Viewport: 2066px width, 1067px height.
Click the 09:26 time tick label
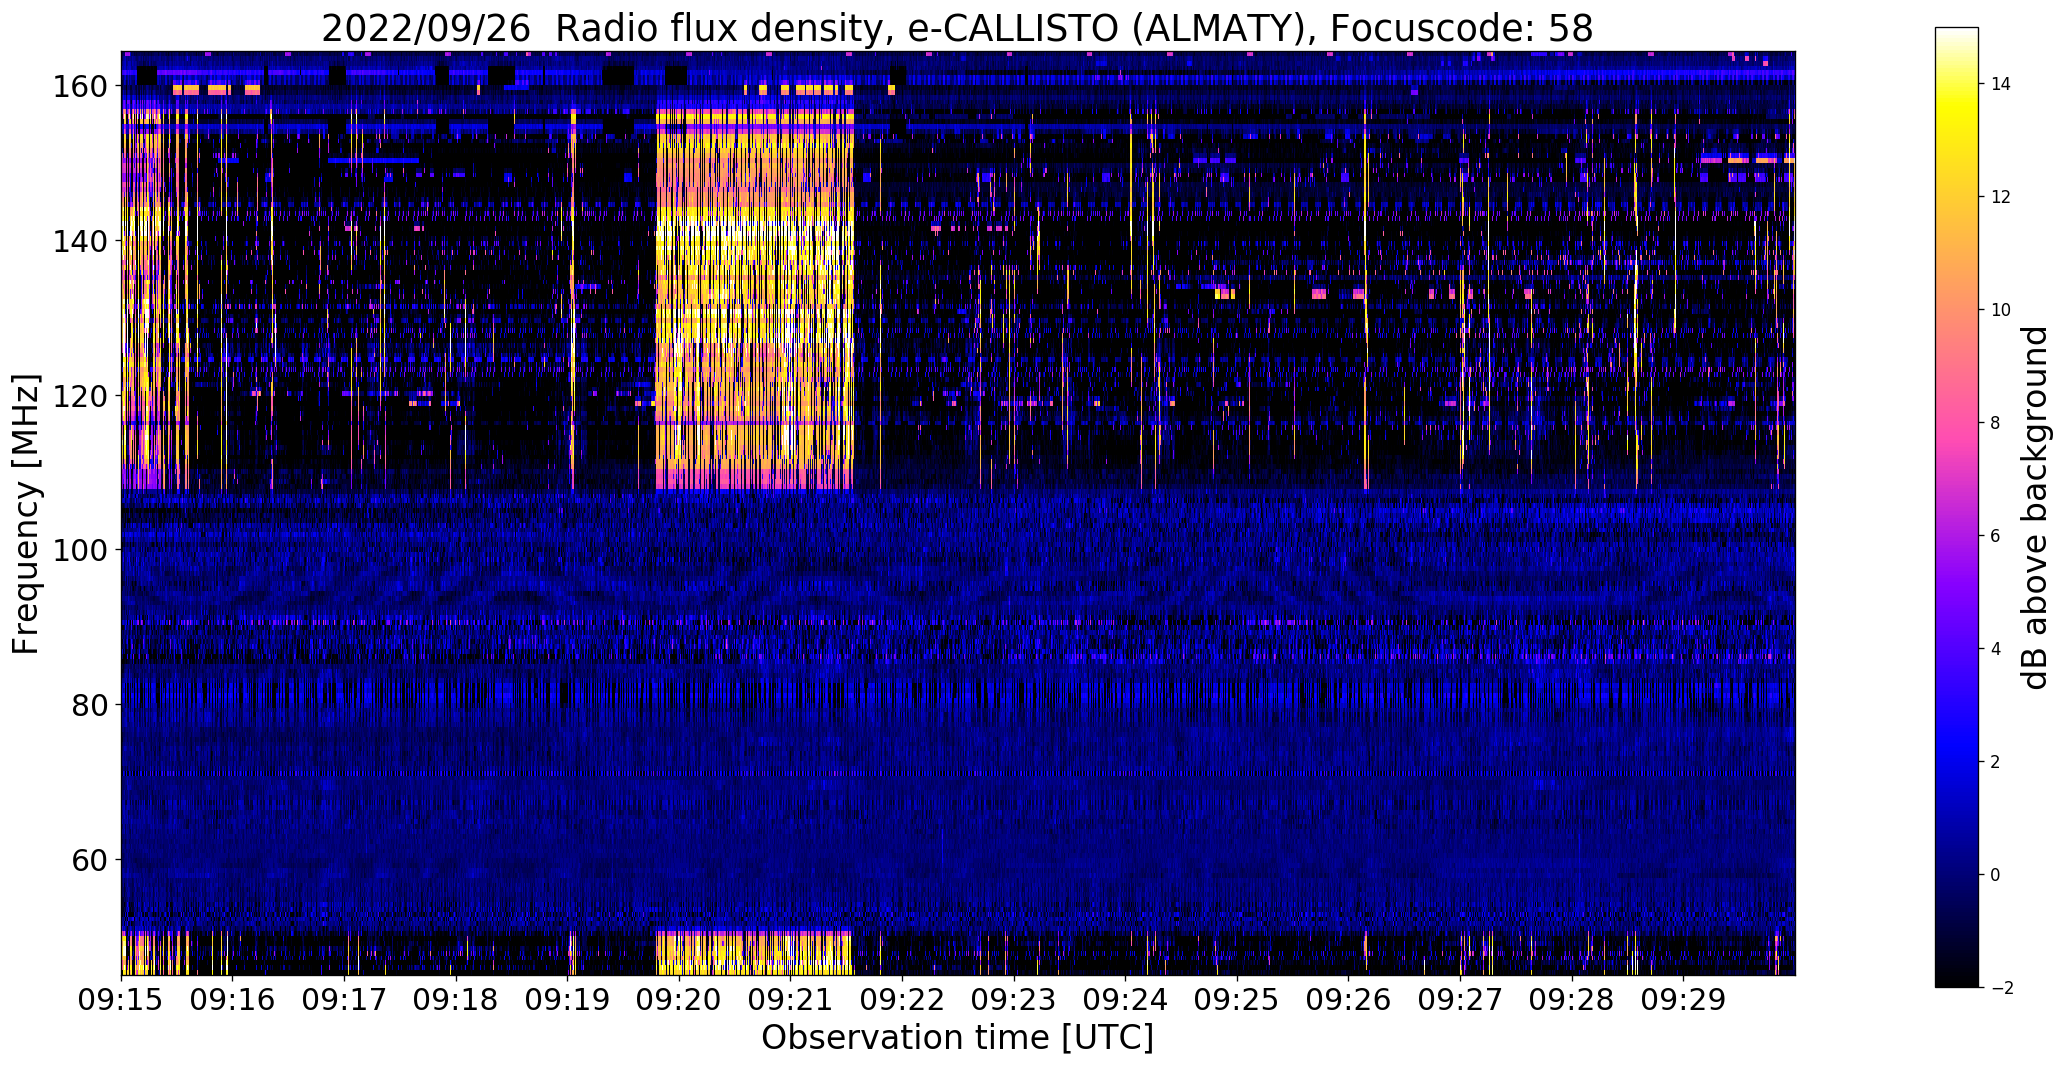tap(1348, 1000)
